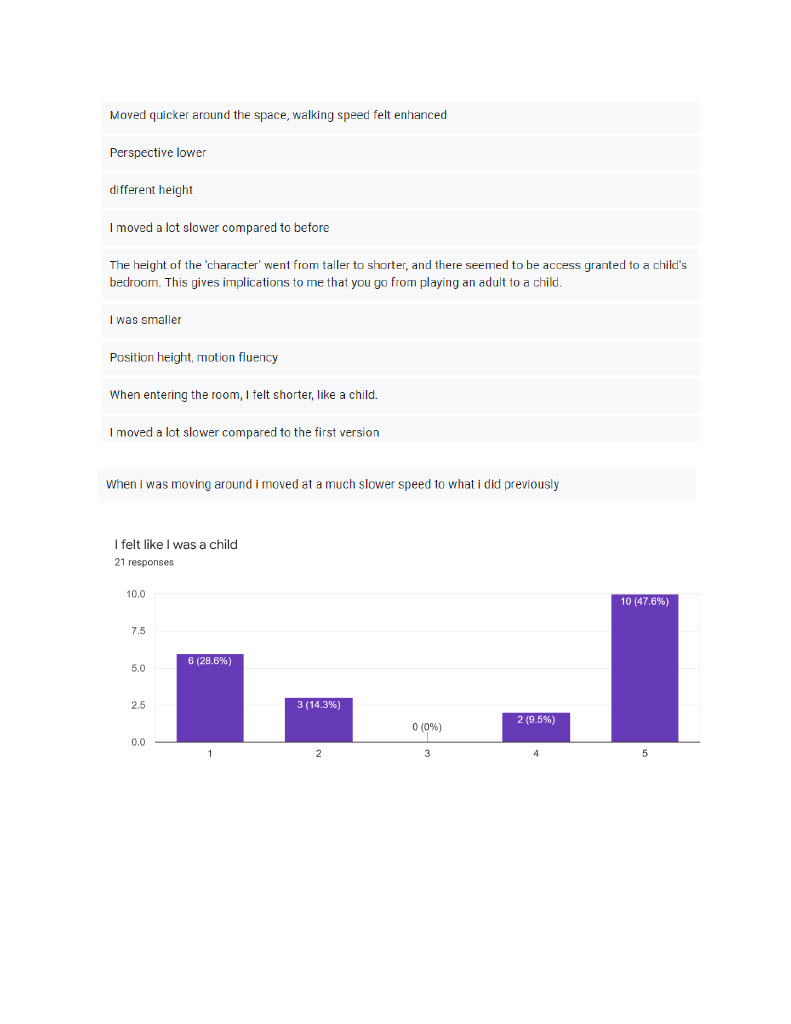This screenshot has height=1024, width=791.
Task: Click response 'slower compared to the first version'
Action: [x=400, y=430]
